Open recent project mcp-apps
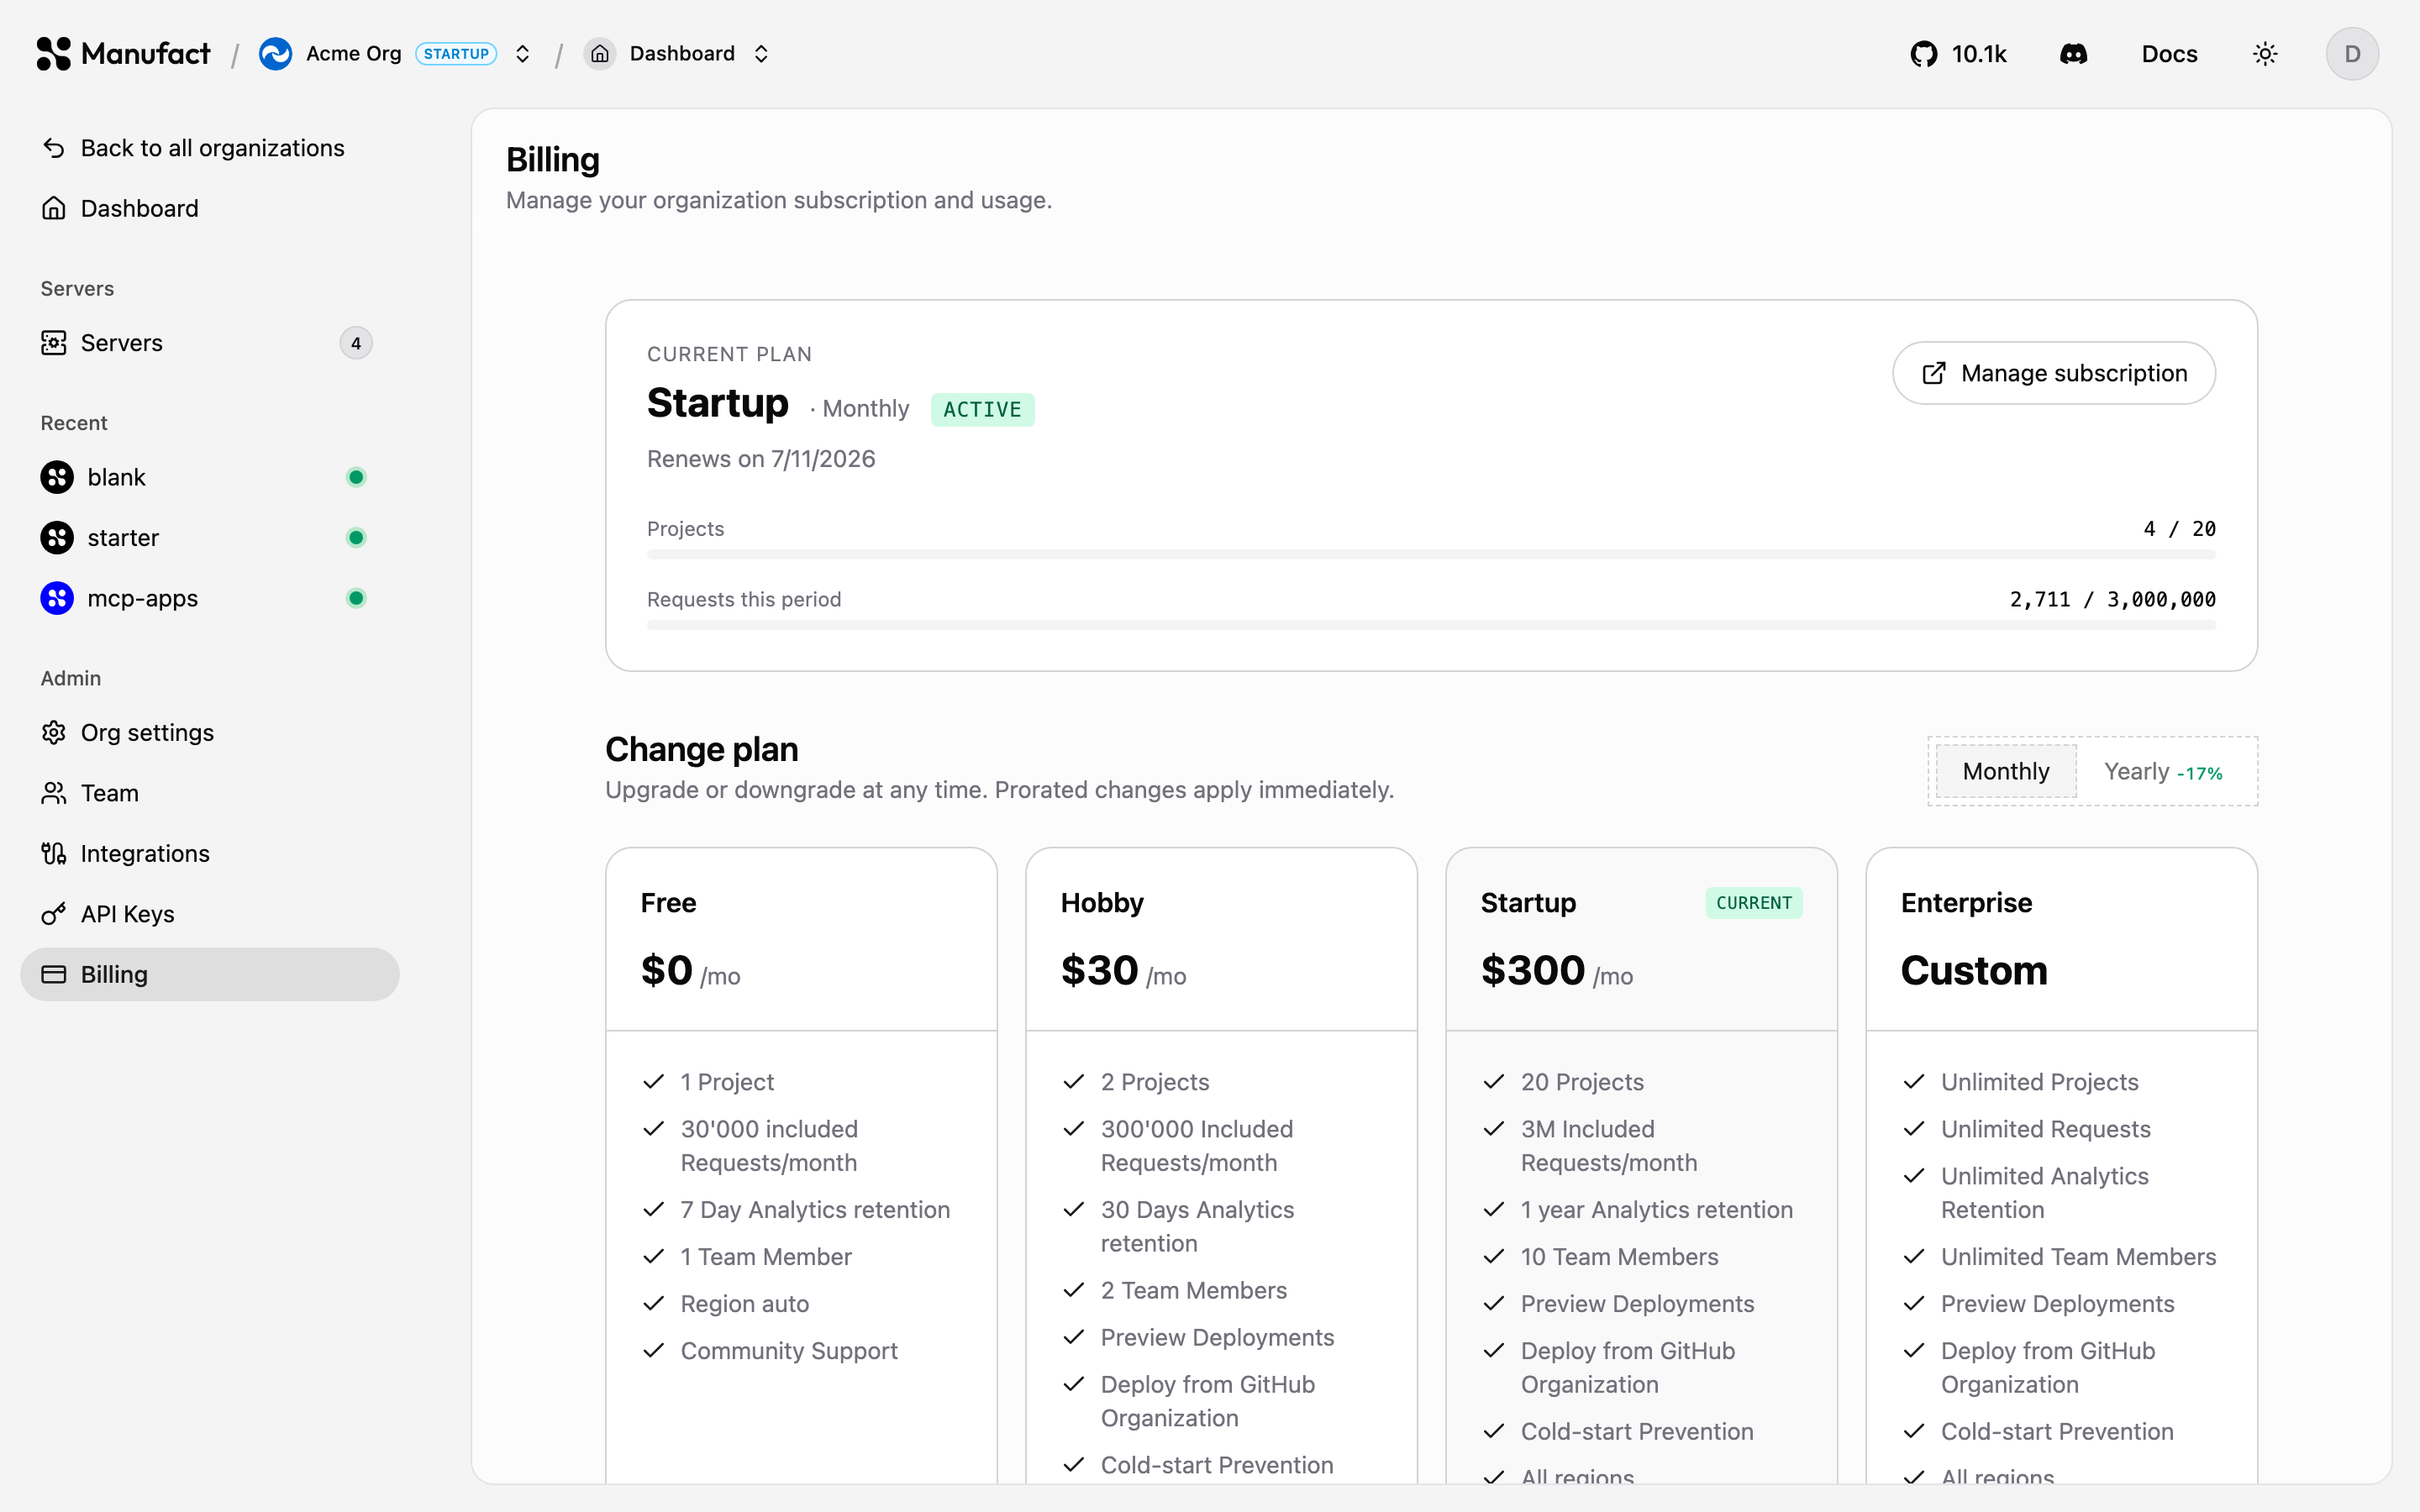The width and height of the screenshot is (2420, 1512). click(210, 598)
